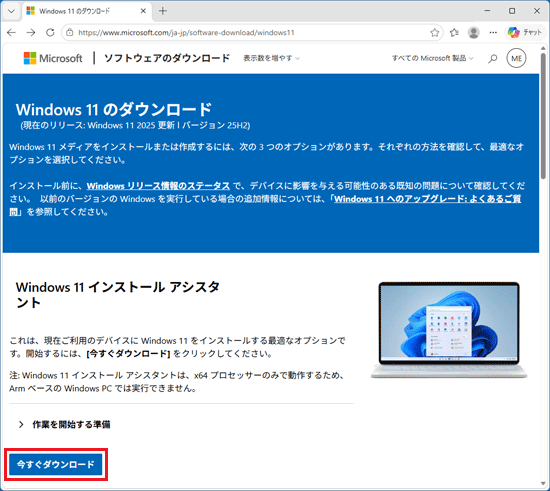The height and width of the screenshot is (491, 550).
Task: Open the tab search dropdown arrow
Action: (x=11, y=11)
